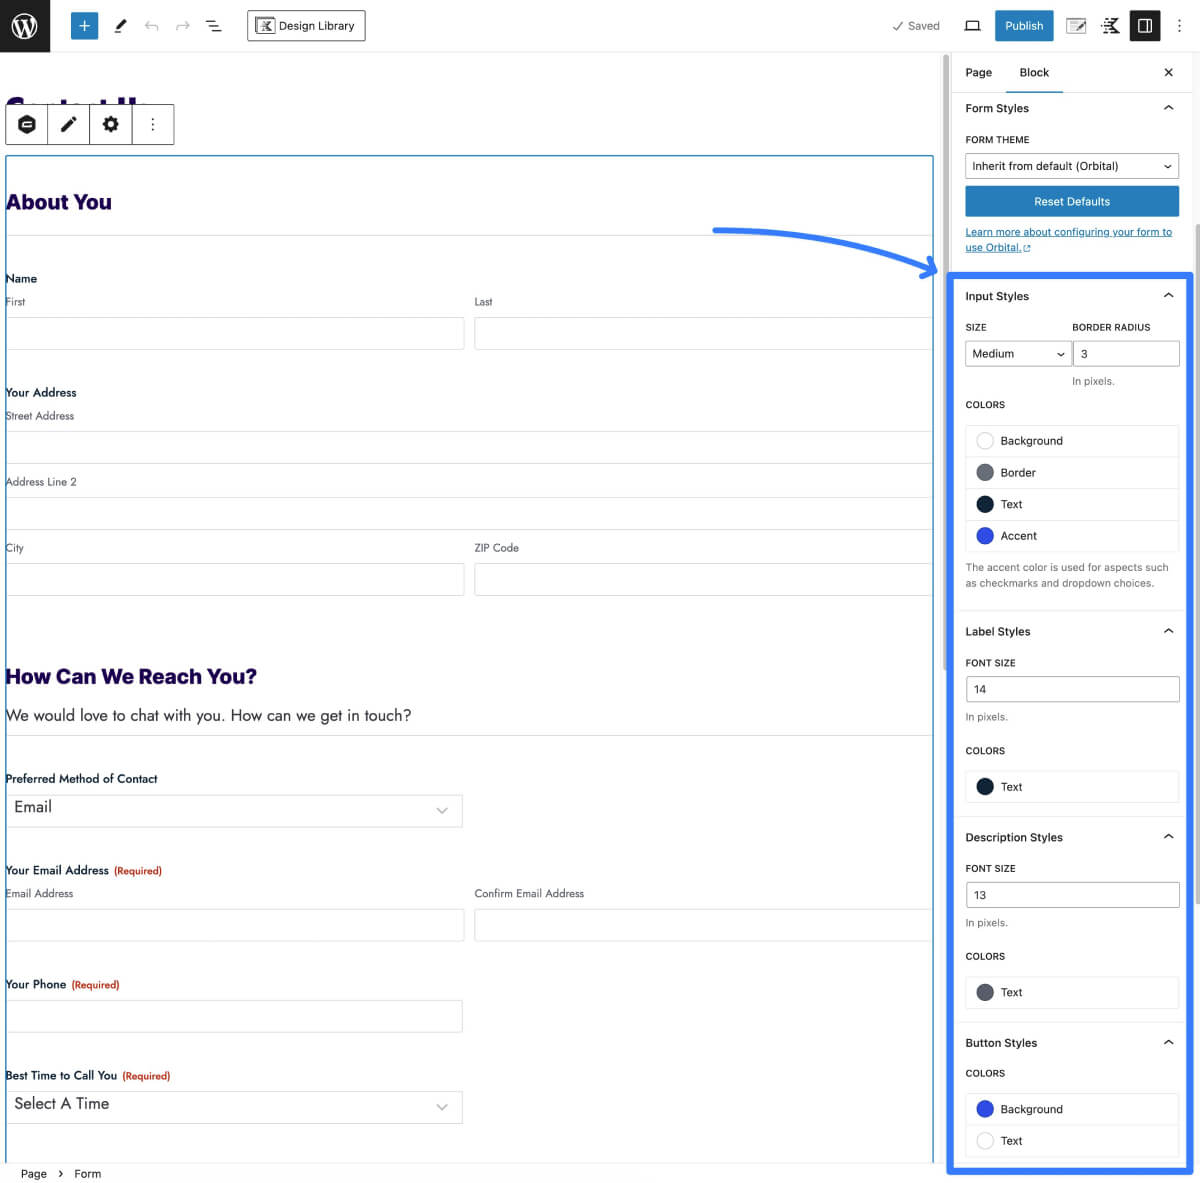This screenshot has width=1200, height=1183.
Task: Pick the input Border color
Action: pyautogui.click(x=1072, y=472)
